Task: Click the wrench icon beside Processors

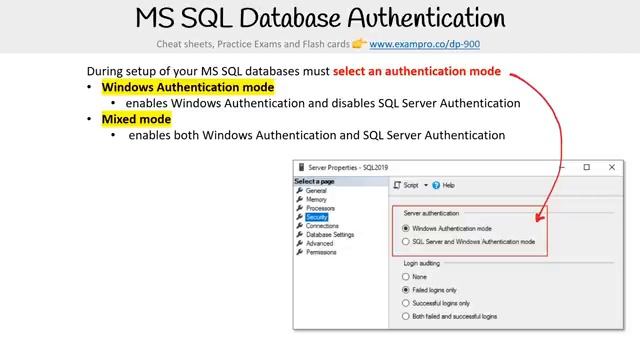Action: (x=300, y=208)
